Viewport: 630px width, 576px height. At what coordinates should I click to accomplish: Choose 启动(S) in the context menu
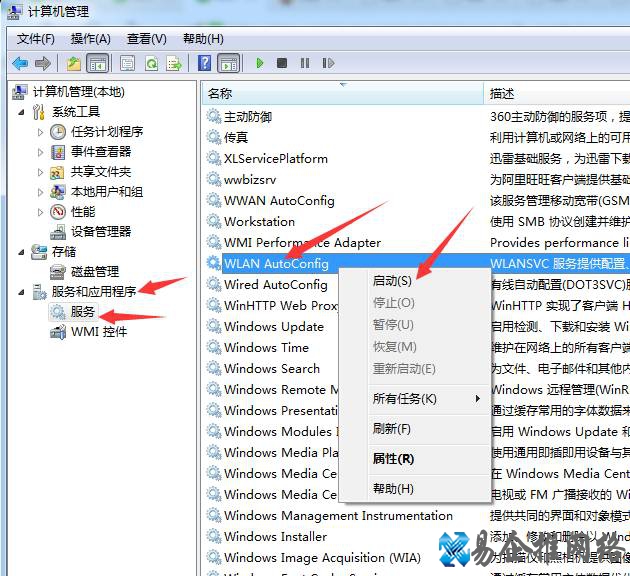pos(415,281)
